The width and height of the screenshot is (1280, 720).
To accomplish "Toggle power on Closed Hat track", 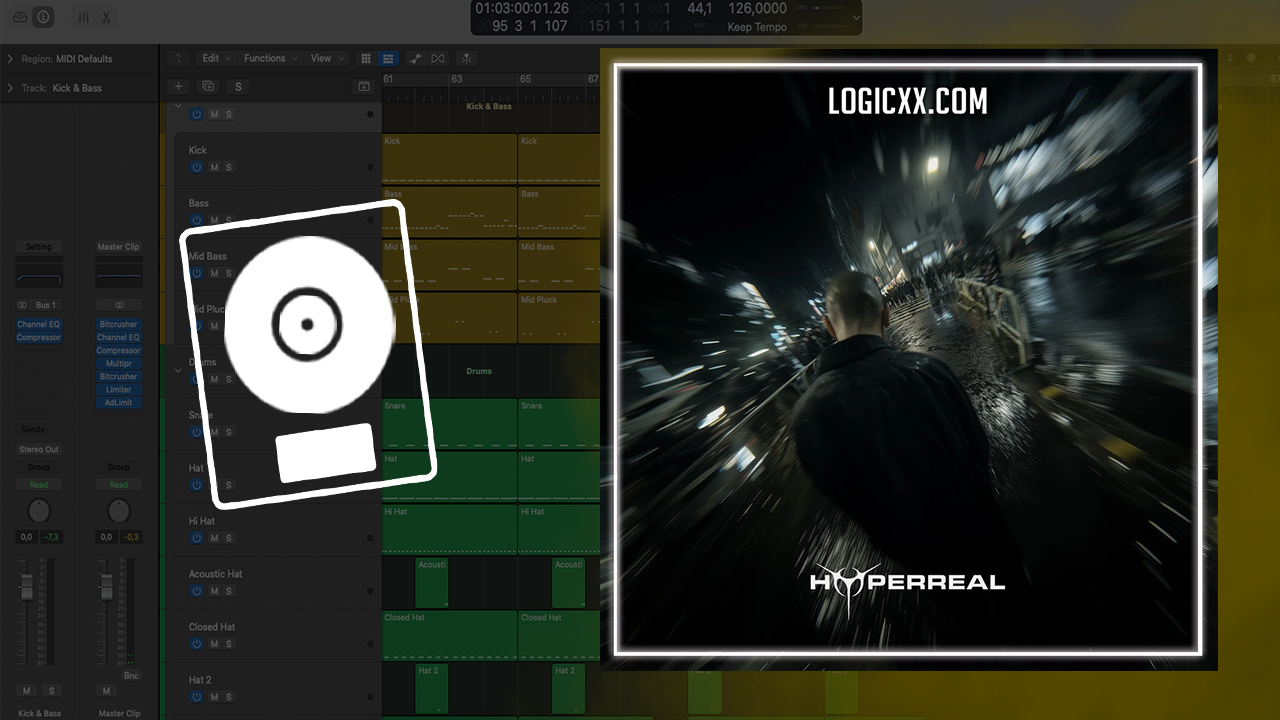I will pyautogui.click(x=197, y=644).
